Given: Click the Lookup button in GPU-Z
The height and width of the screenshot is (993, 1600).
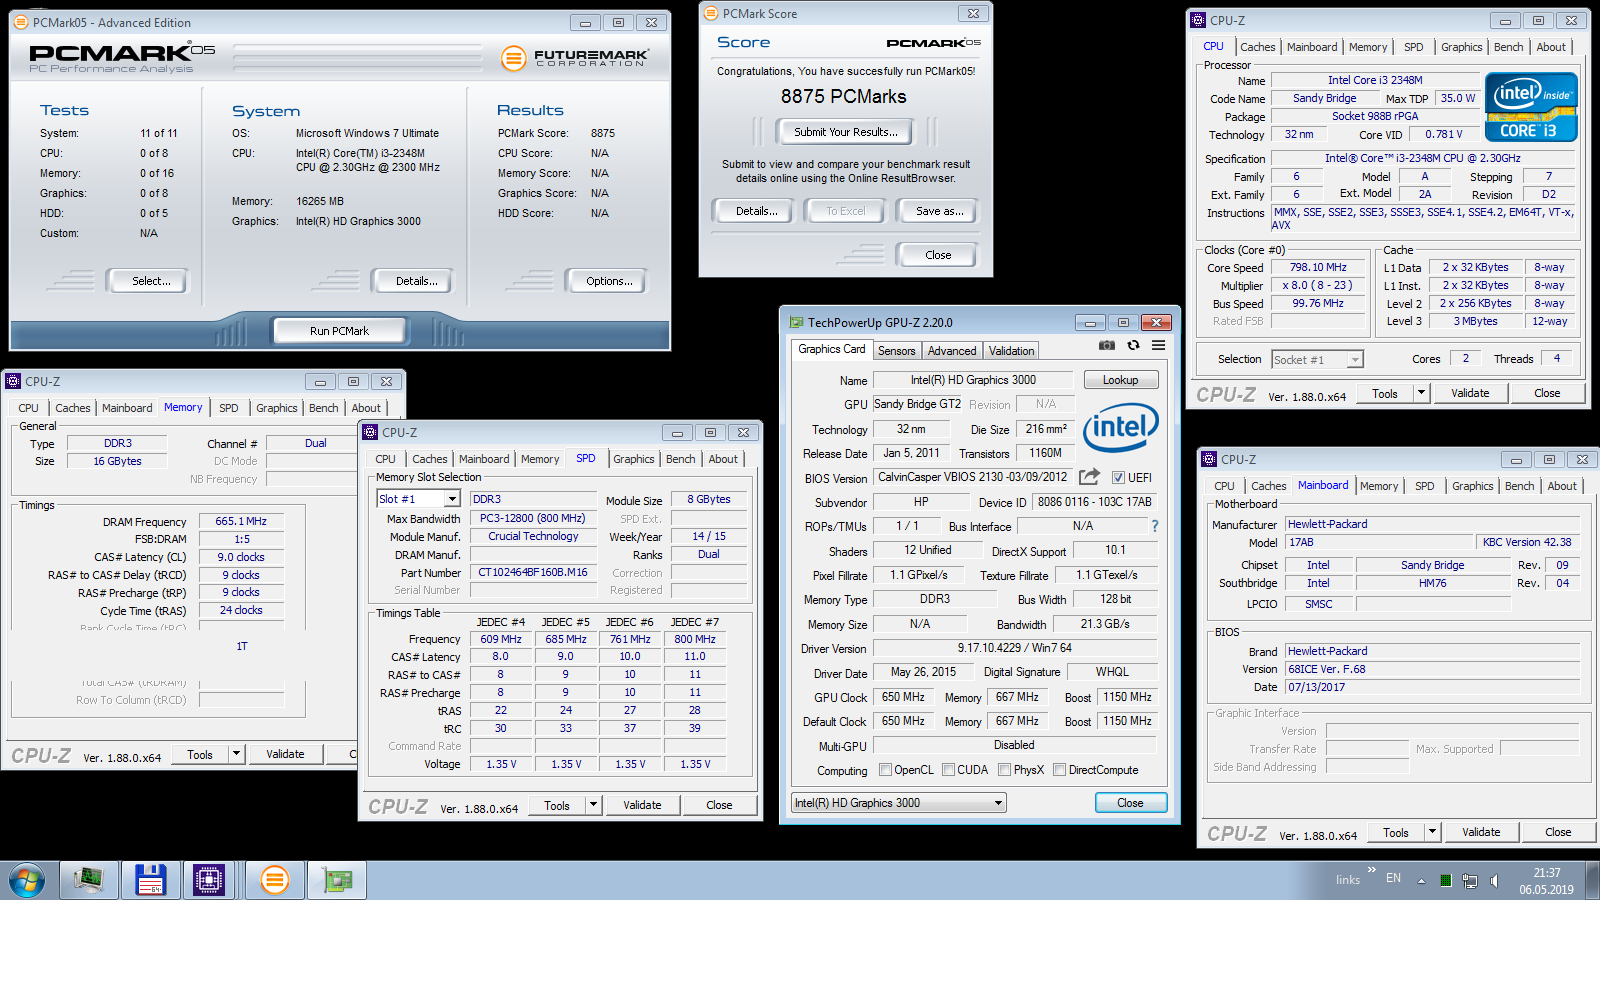Looking at the screenshot, I should [x=1120, y=380].
